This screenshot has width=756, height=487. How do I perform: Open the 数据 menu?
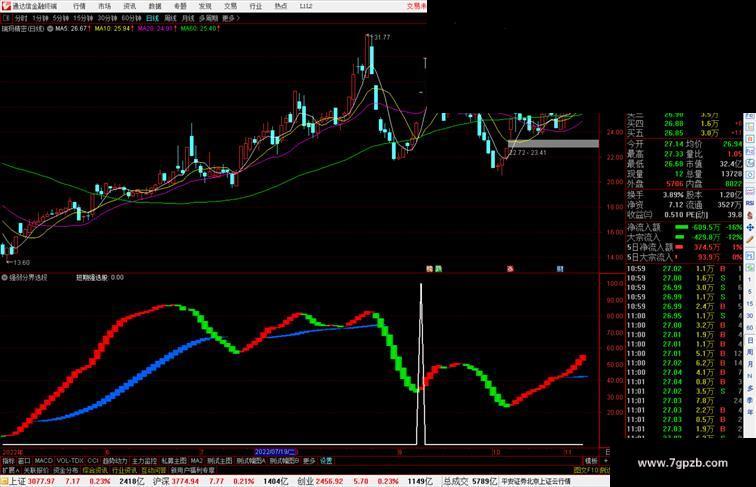155,6
